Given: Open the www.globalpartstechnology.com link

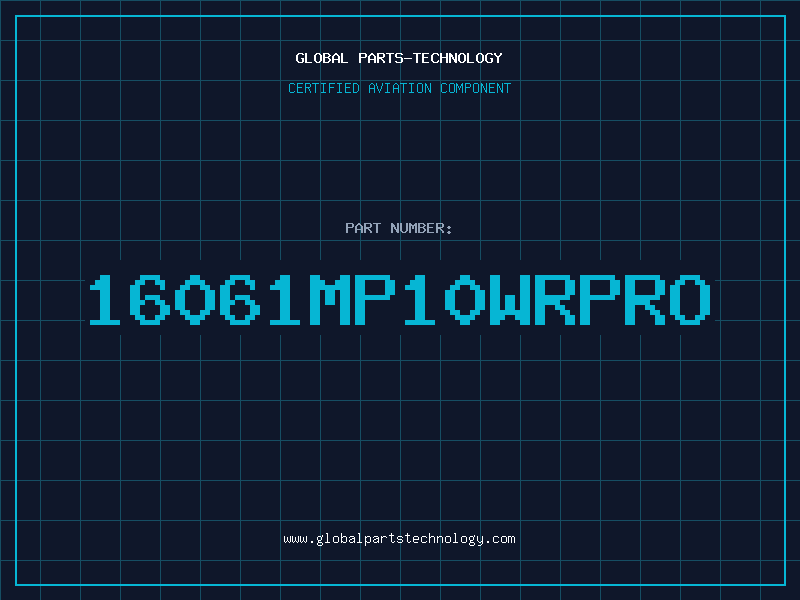Looking at the screenshot, I should tap(399, 539).
